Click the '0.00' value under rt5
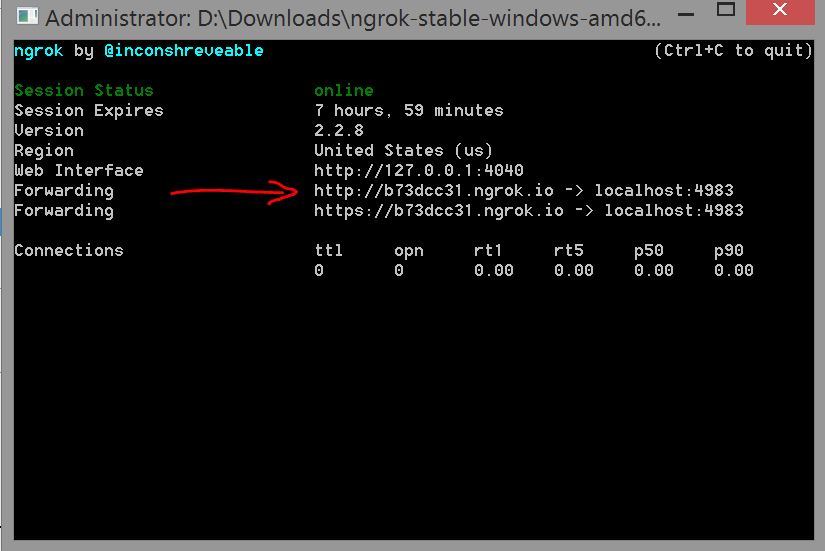The width and height of the screenshot is (825, 551). [574, 271]
